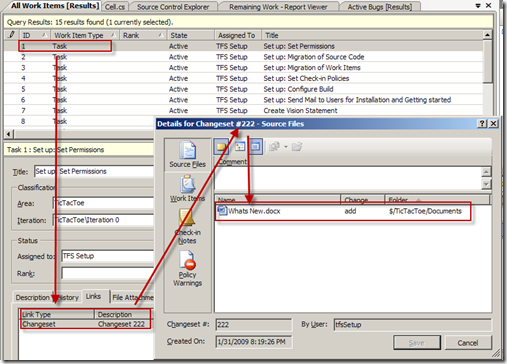Open Source Files section in changeset dialog
Viewport: 507px width, 364px height.
pyautogui.click(x=188, y=154)
